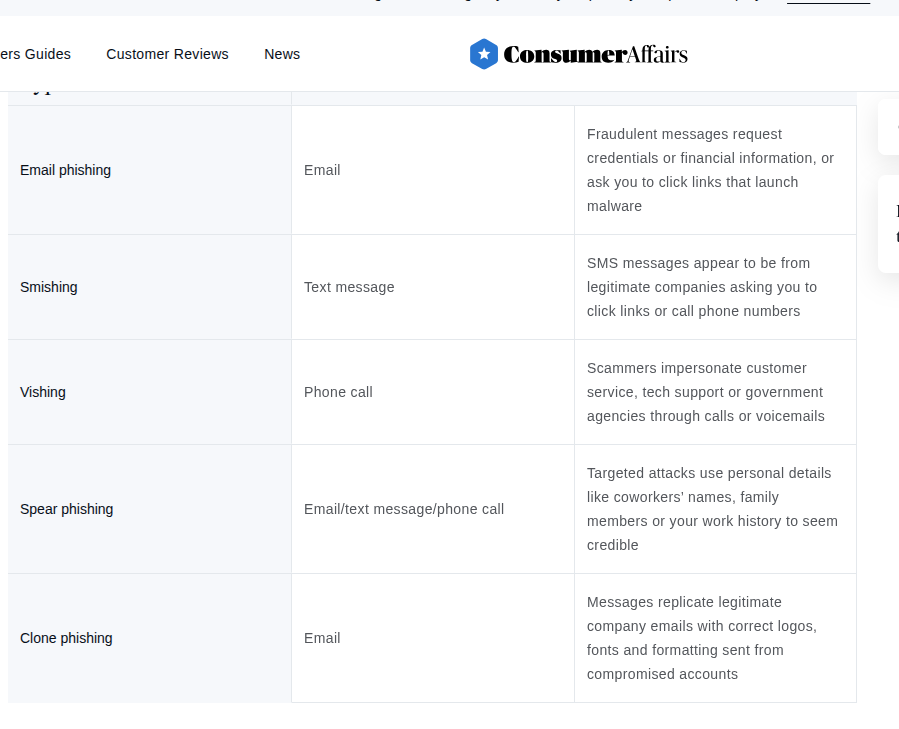Viewport: 899px width, 729px height.
Task: Click the "Targeted attacks use personal details" description
Action: click(712, 509)
